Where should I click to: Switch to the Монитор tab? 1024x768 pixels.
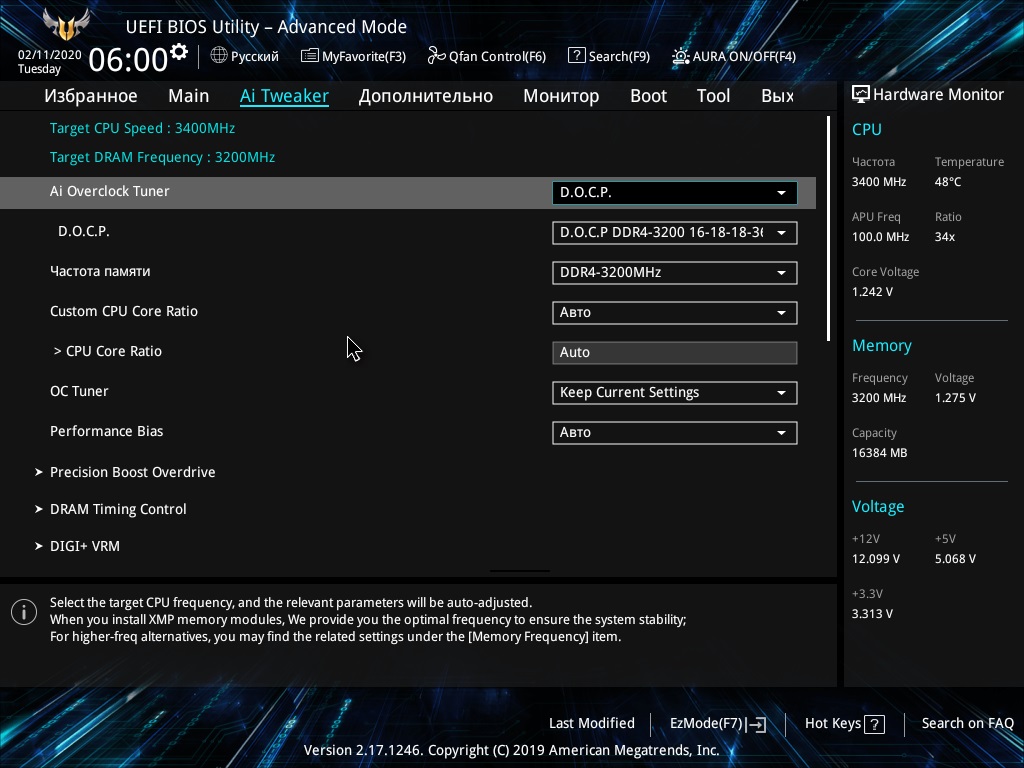click(561, 96)
